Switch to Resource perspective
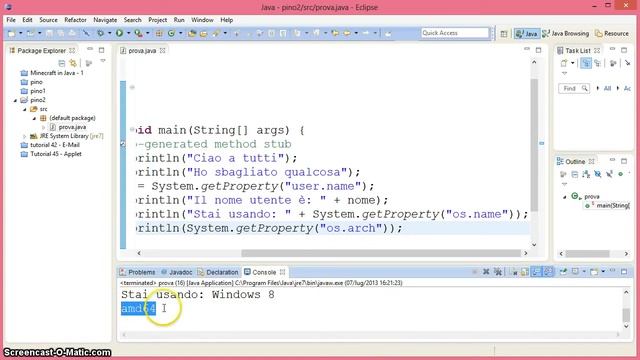Viewport: 640px width, 360px height. (x=612, y=34)
